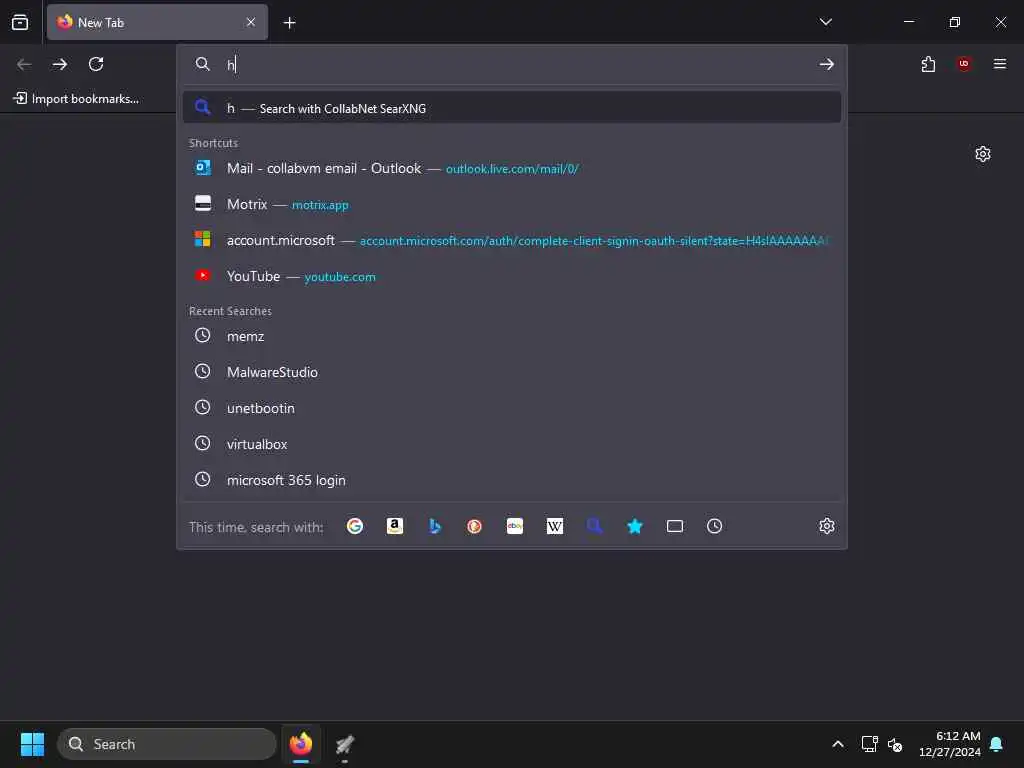Search this time with Google

tap(355, 526)
